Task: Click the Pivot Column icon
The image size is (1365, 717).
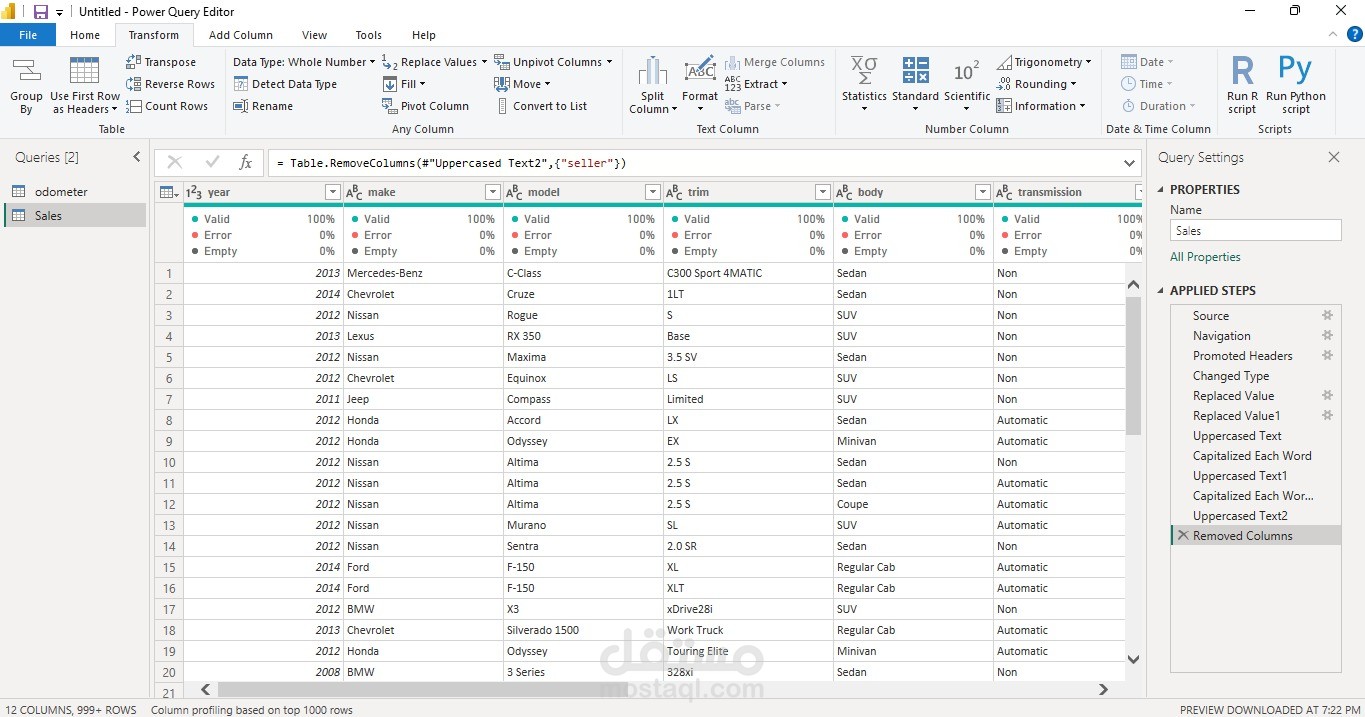Action: tap(390, 106)
